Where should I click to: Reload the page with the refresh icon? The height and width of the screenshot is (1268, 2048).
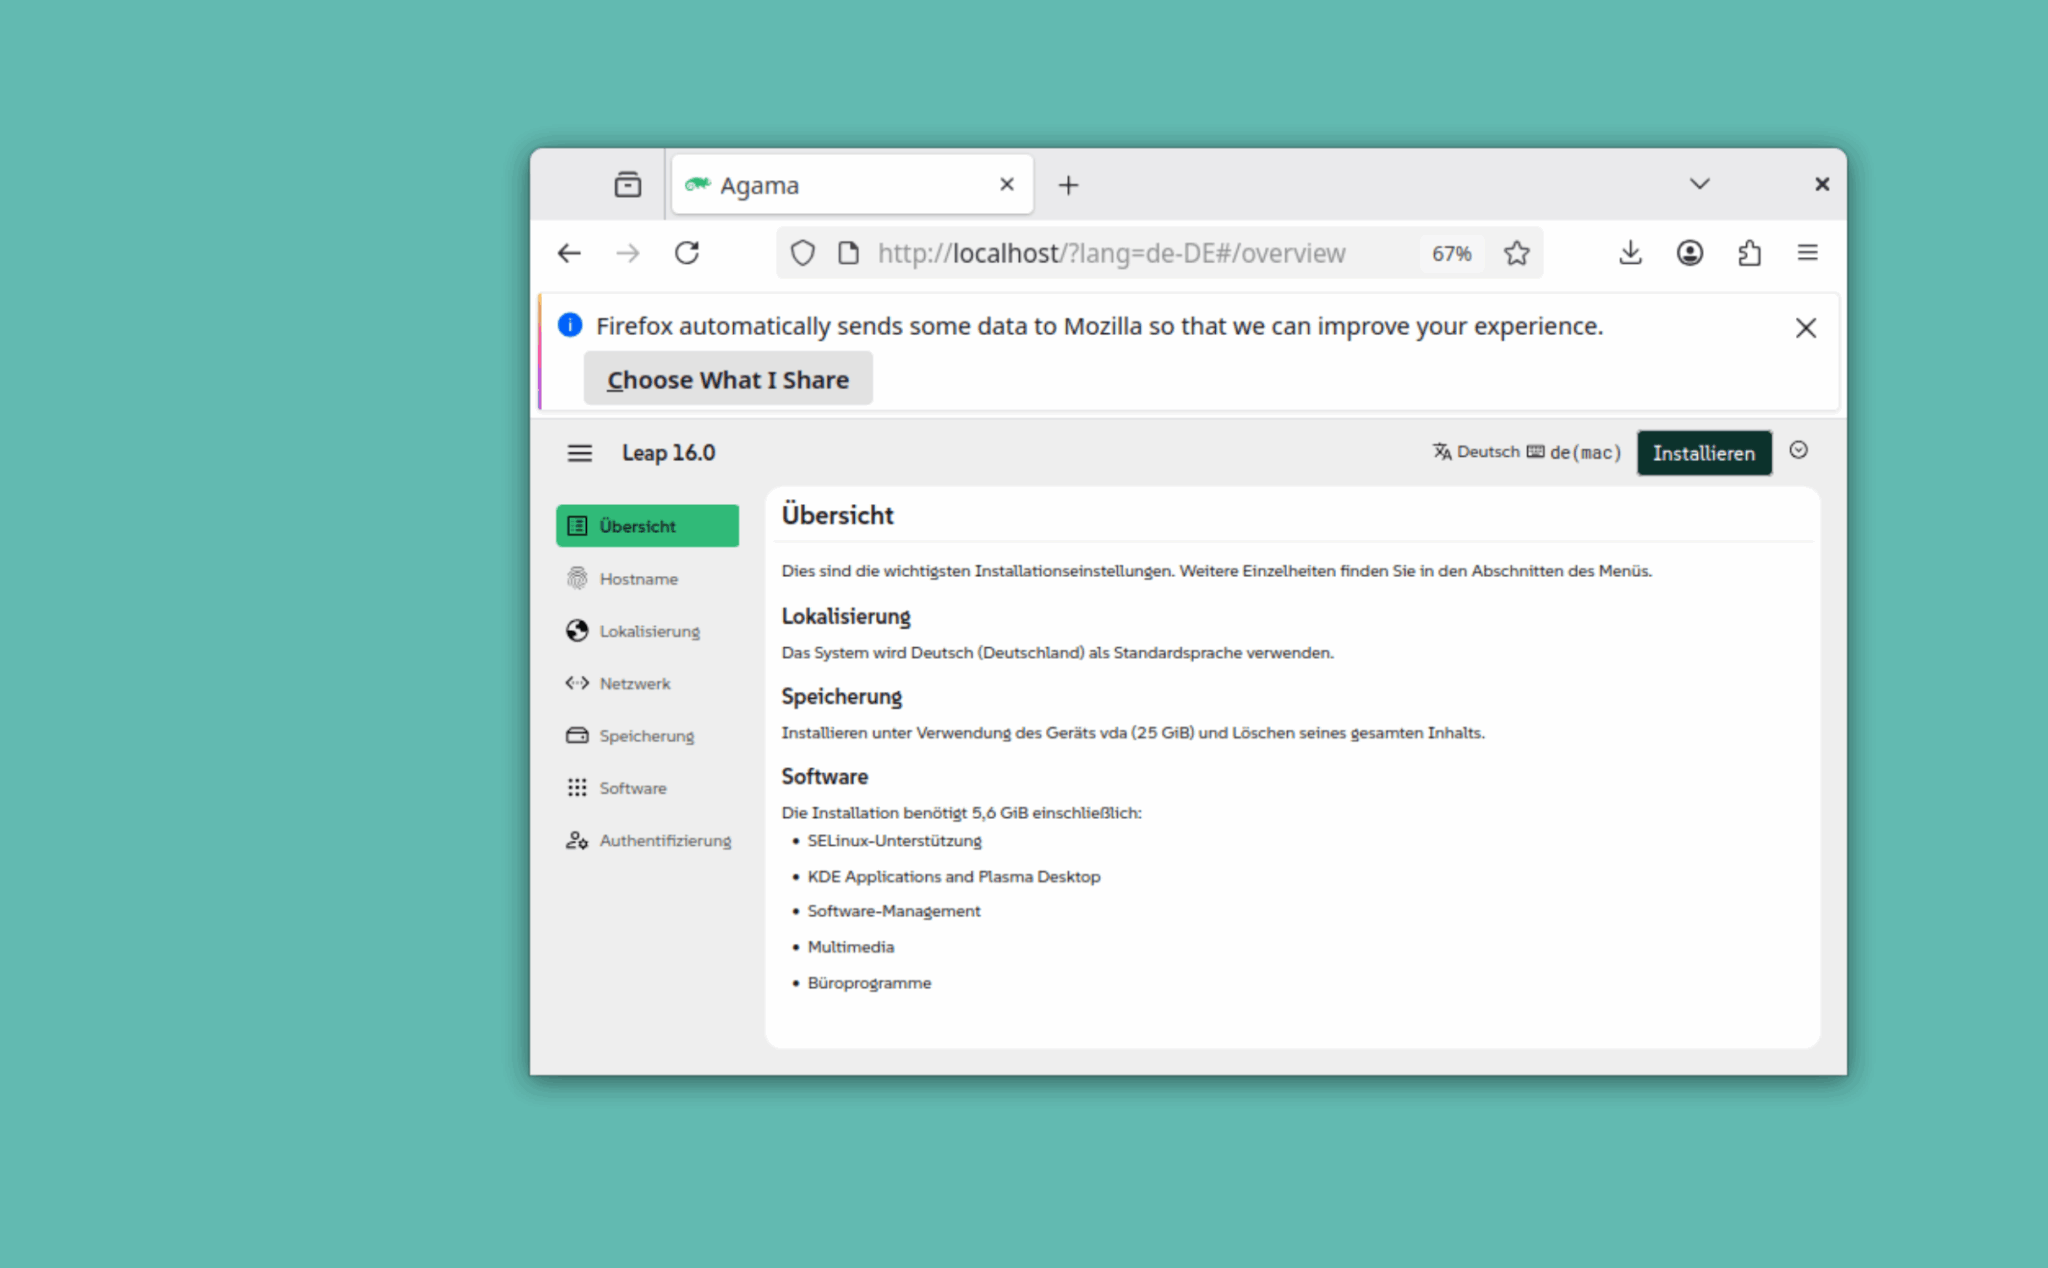click(x=687, y=253)
